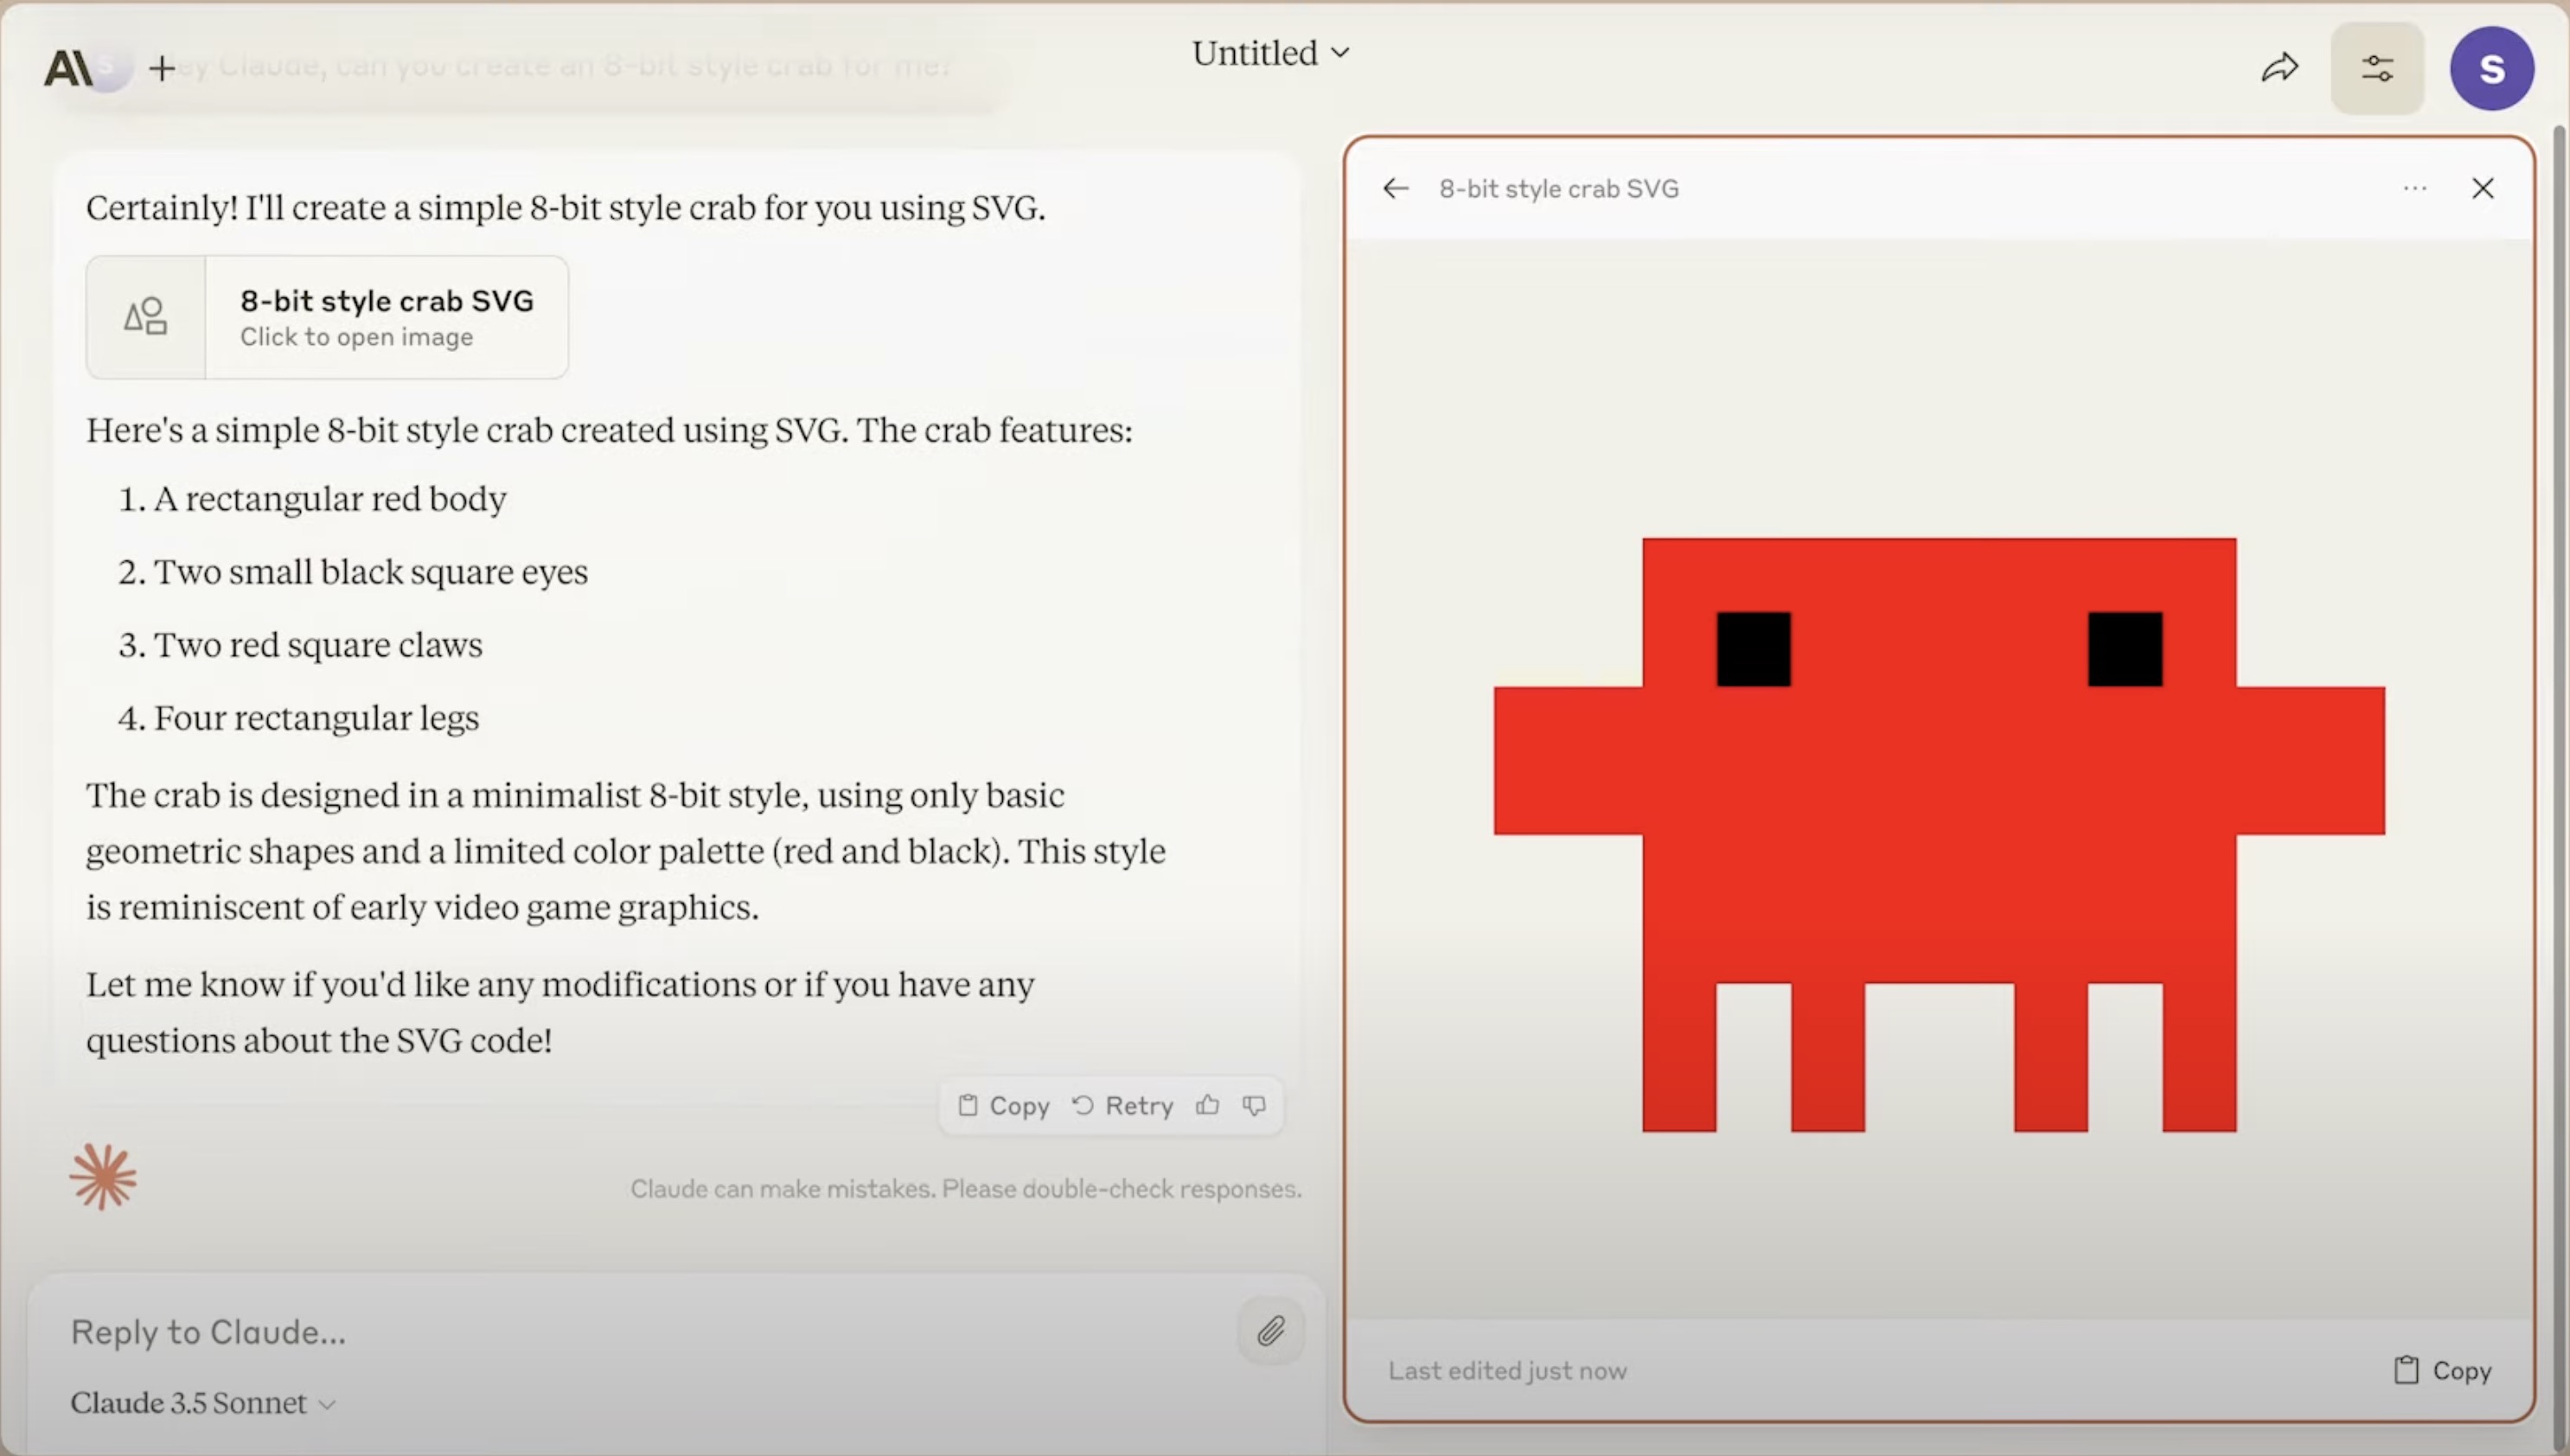2570x1456 pixels.
Task: Click the paperclip attachment icon
Action: (1271, 1331)
